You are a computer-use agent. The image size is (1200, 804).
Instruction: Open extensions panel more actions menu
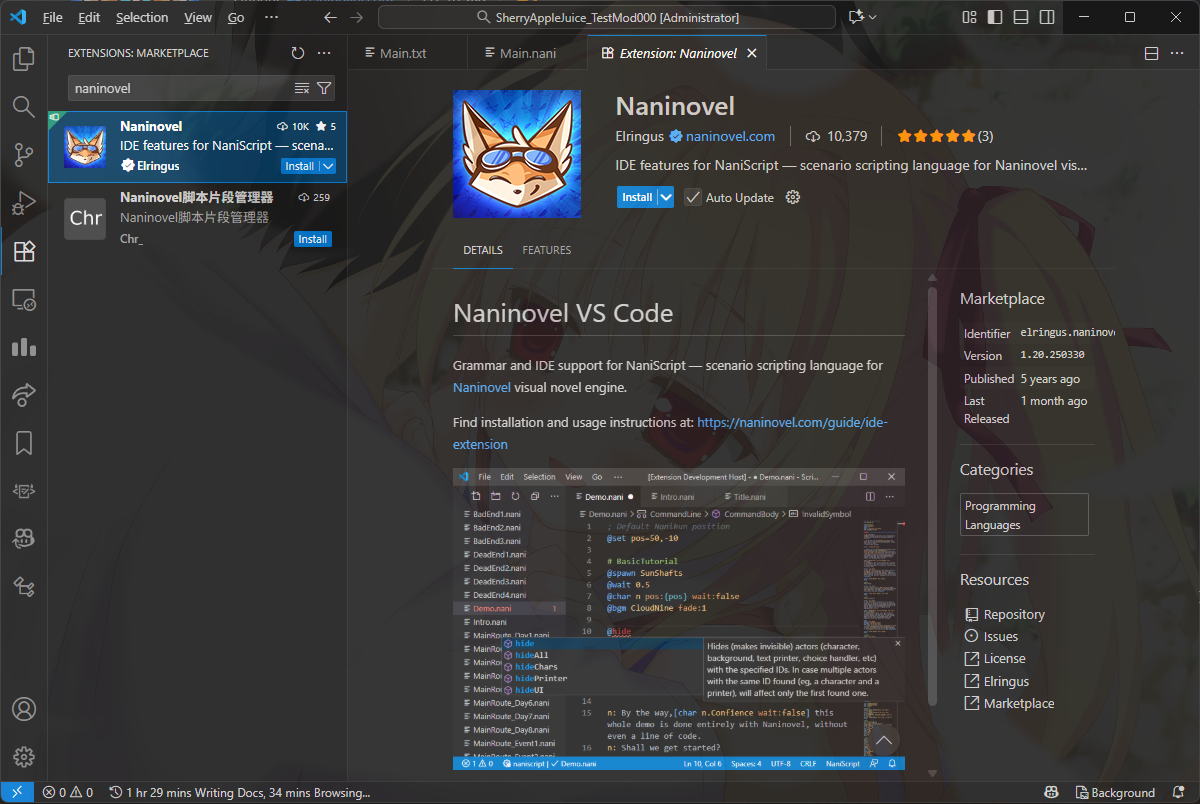click(x=323, y=53)
